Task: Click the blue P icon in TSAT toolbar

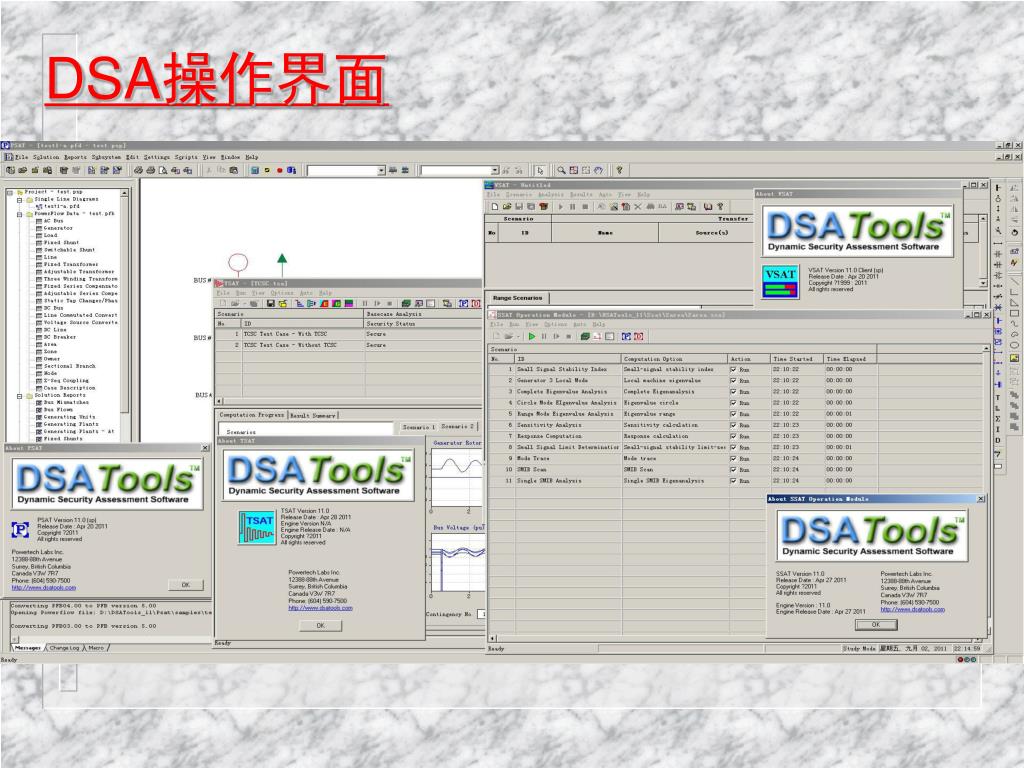Action: [463, 304]
